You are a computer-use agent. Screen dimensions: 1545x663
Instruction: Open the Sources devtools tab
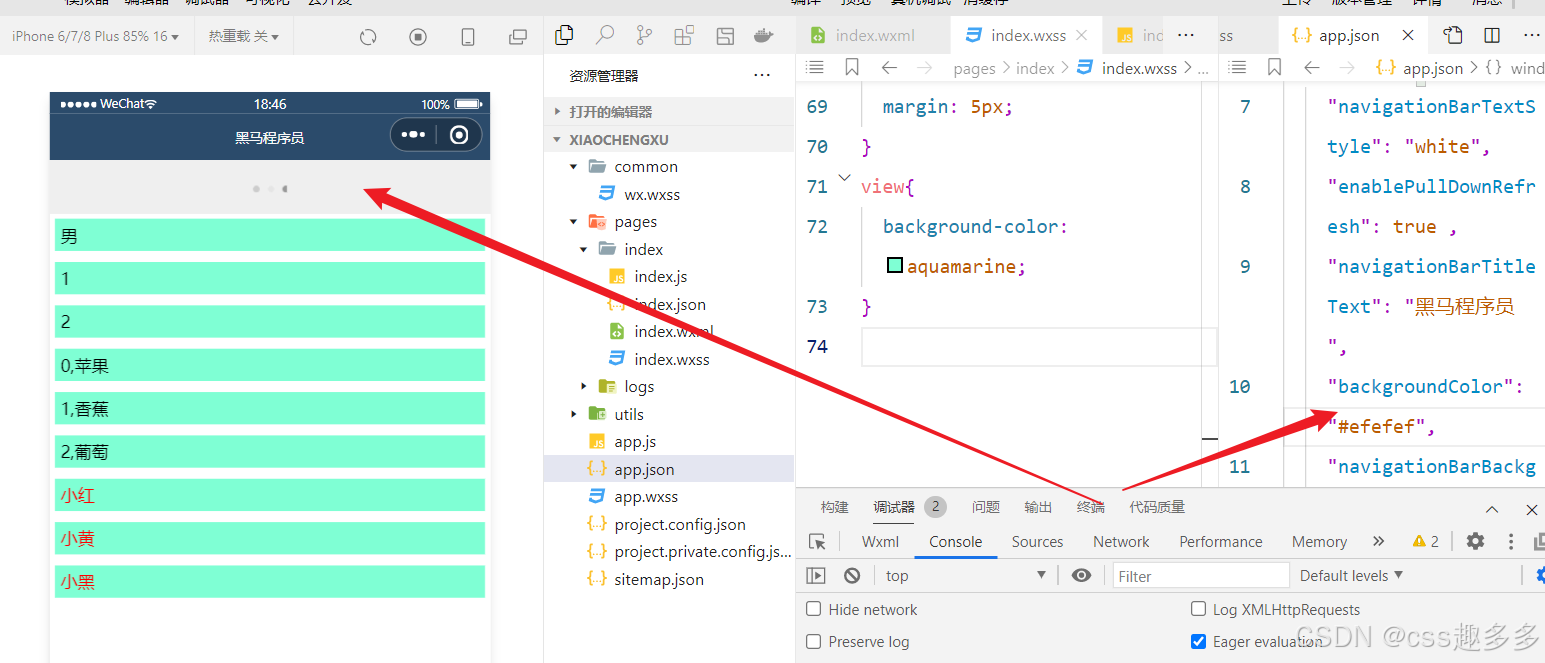[1037, 542]
